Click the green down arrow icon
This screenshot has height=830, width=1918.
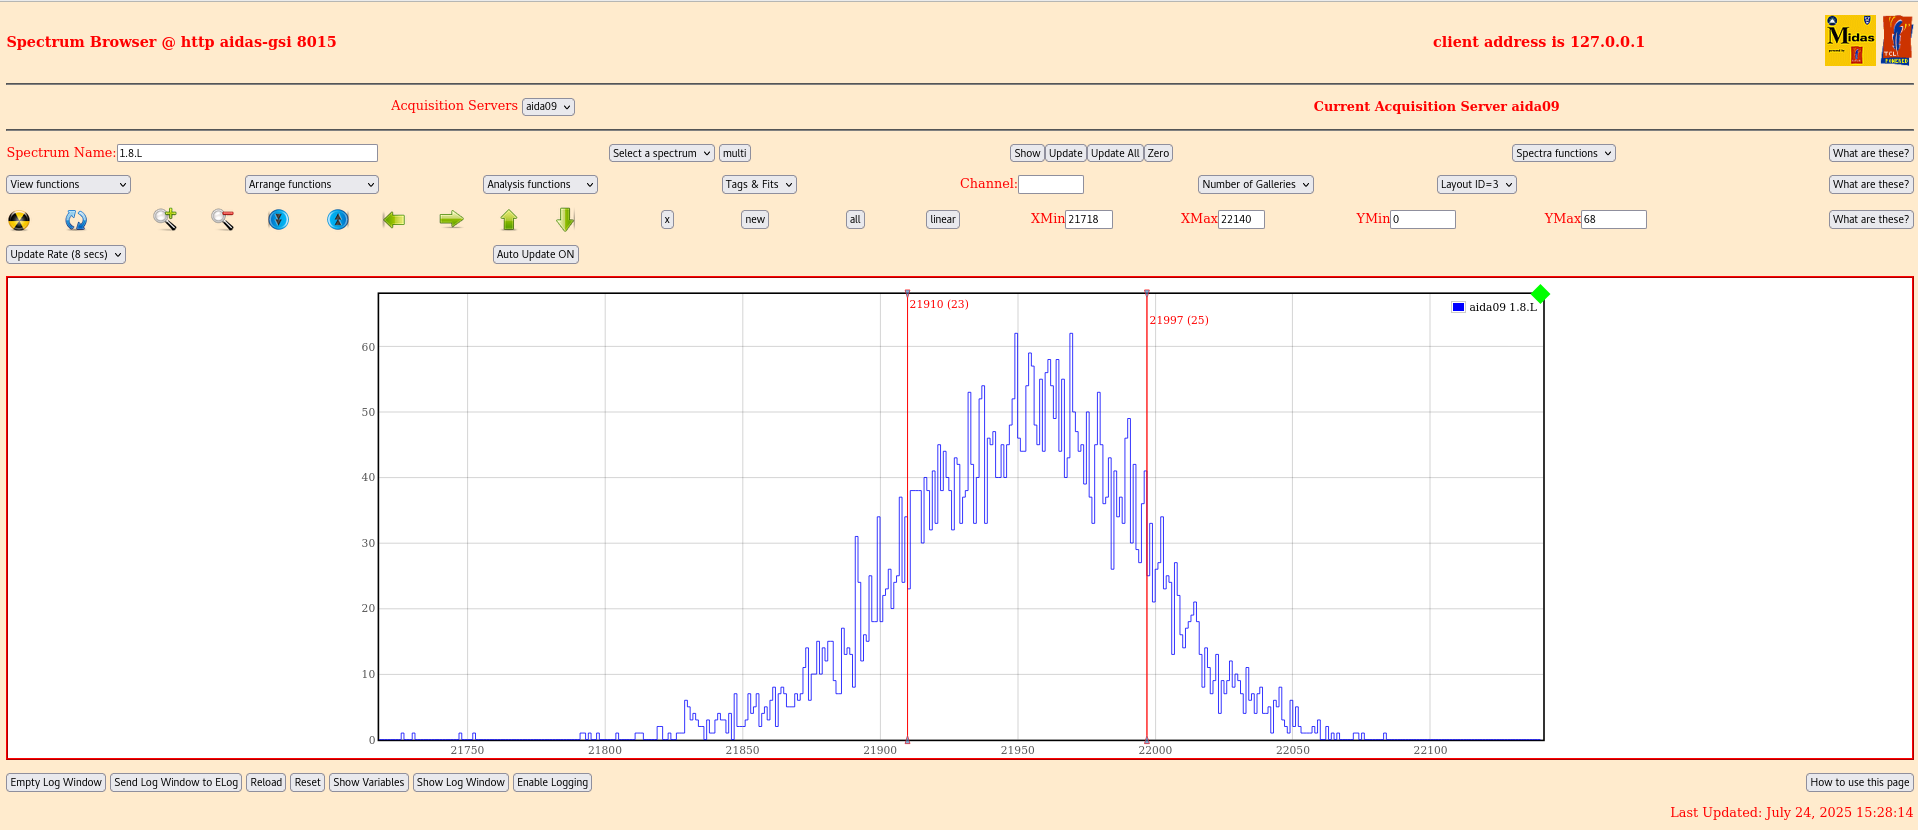point(565,219)
